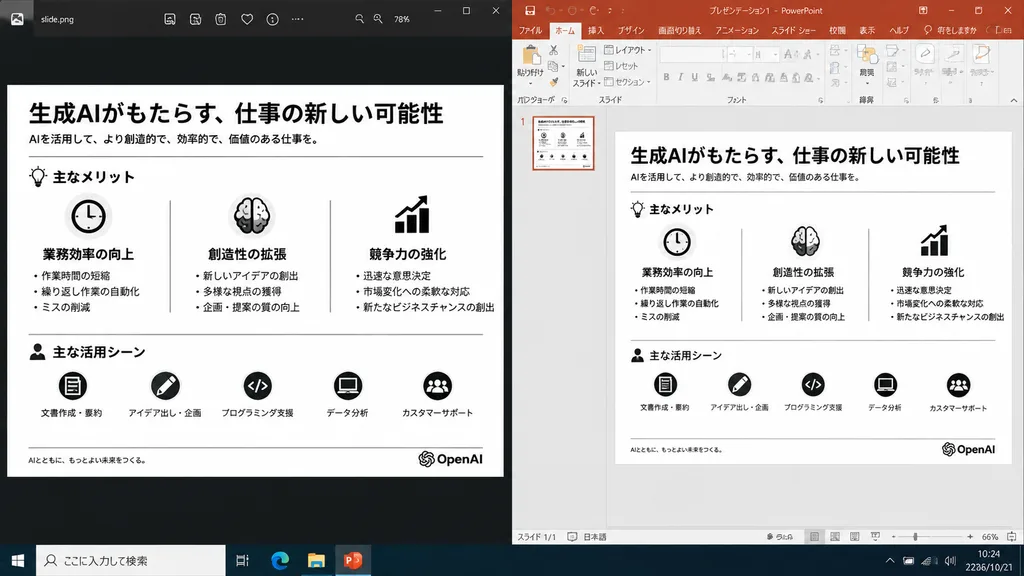Collapse the ribbon with the chevron
The height and width of the screenshot is (576, 1024).
1014,101
